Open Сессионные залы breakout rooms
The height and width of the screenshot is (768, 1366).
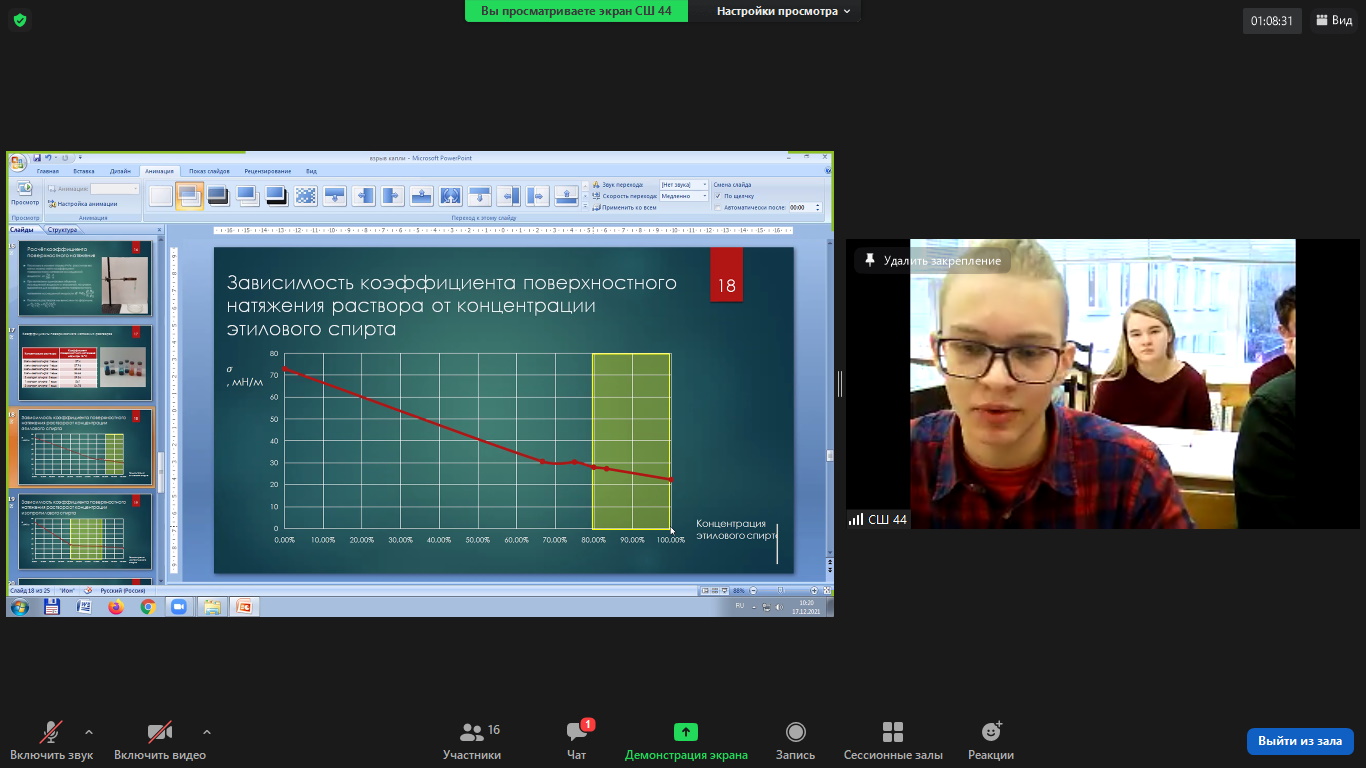coord(893,741)
